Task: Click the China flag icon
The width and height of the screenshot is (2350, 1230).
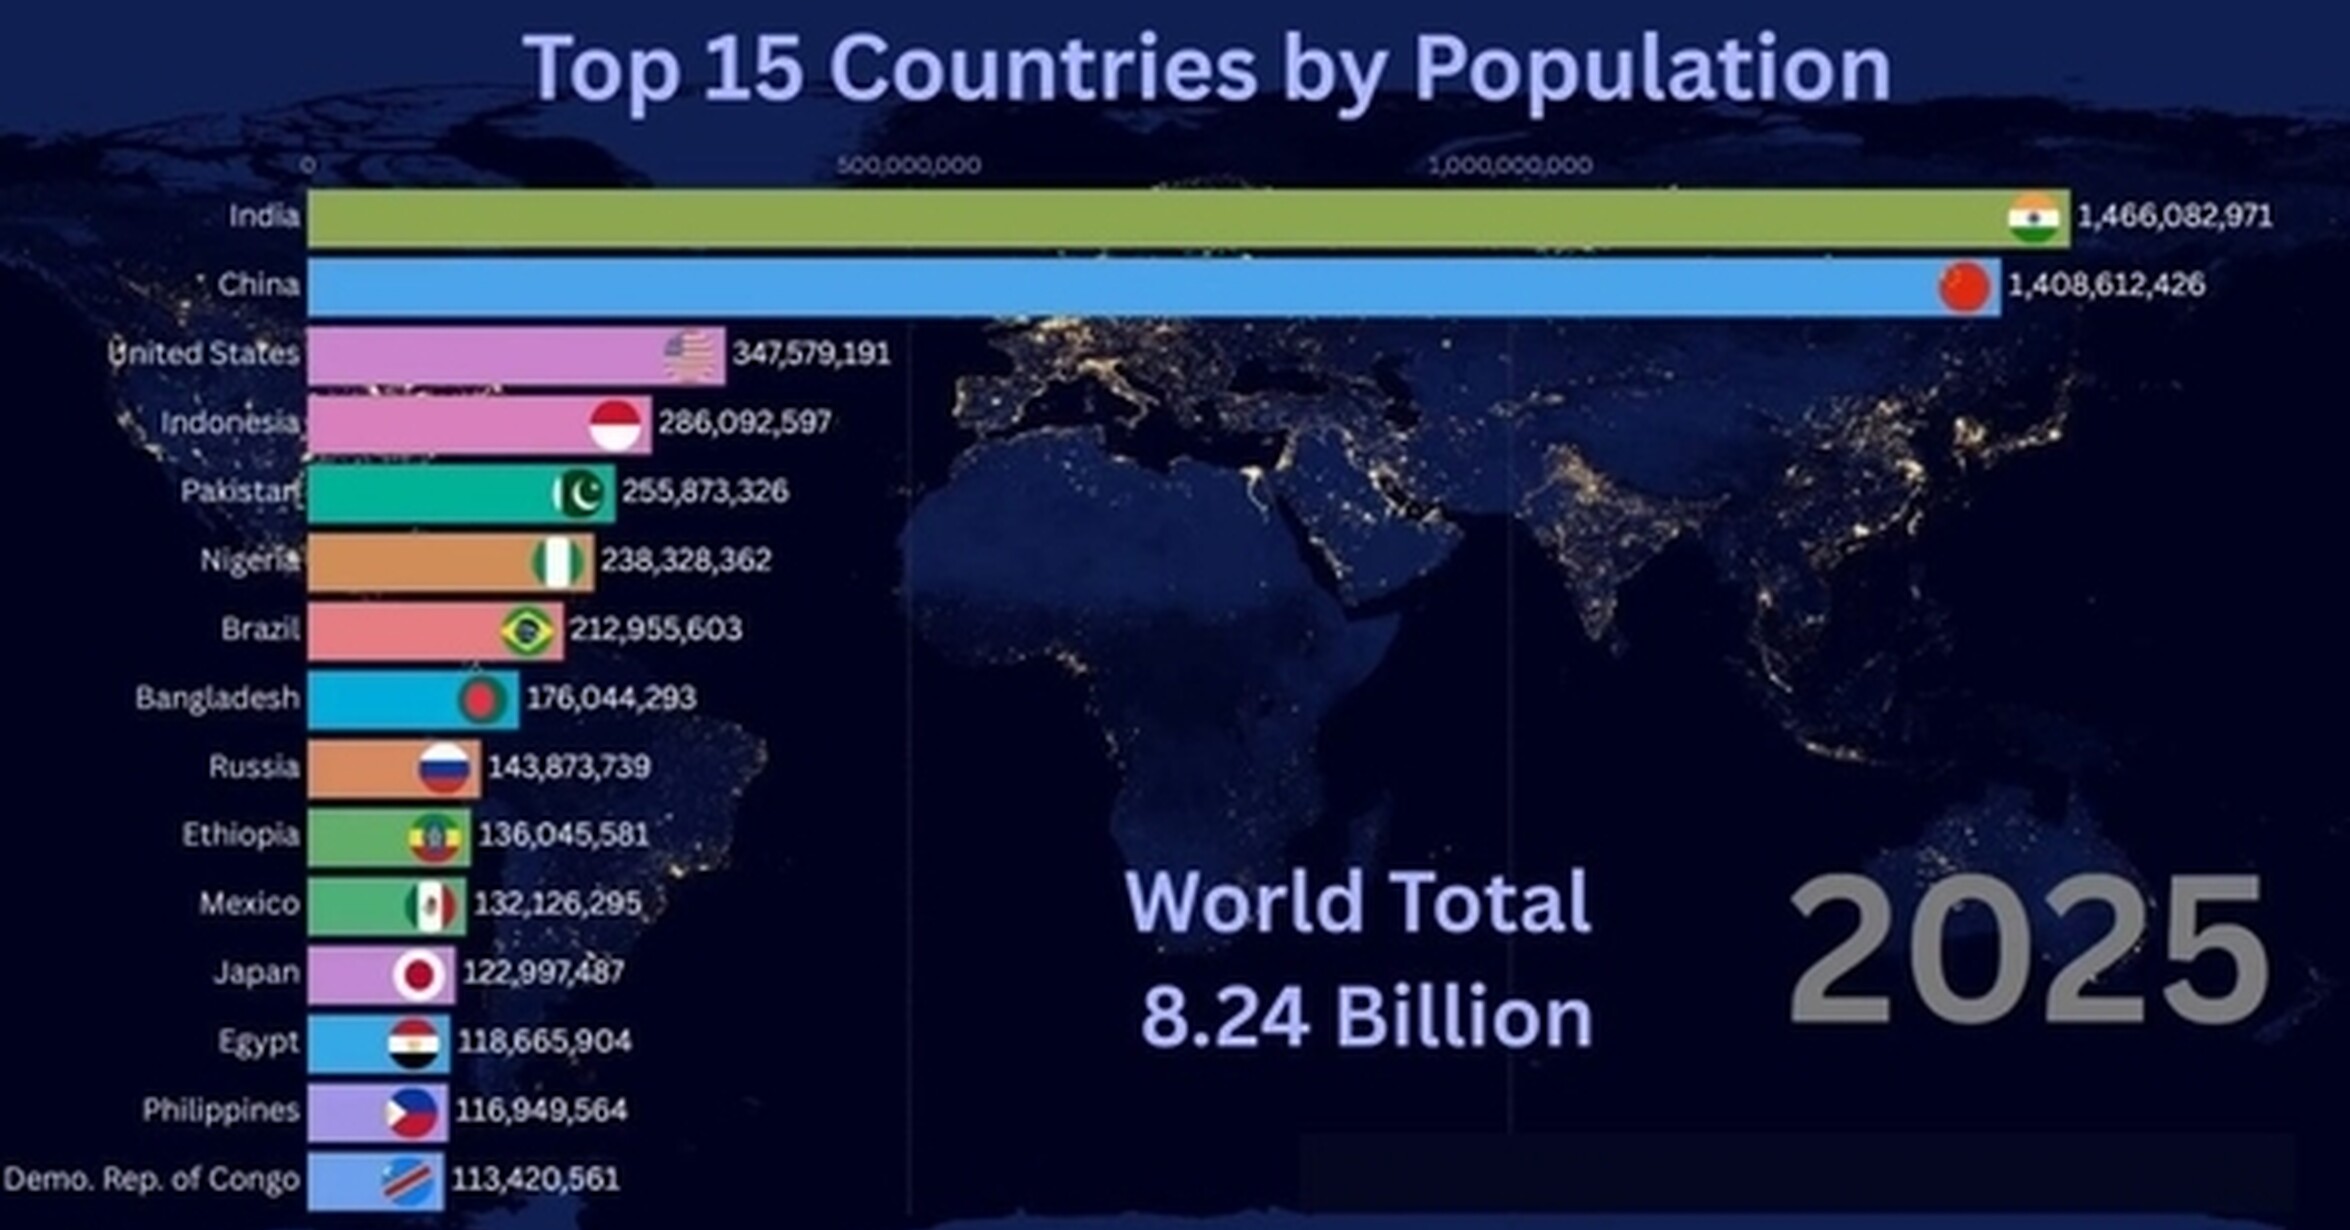Action: pos(1965,287)
